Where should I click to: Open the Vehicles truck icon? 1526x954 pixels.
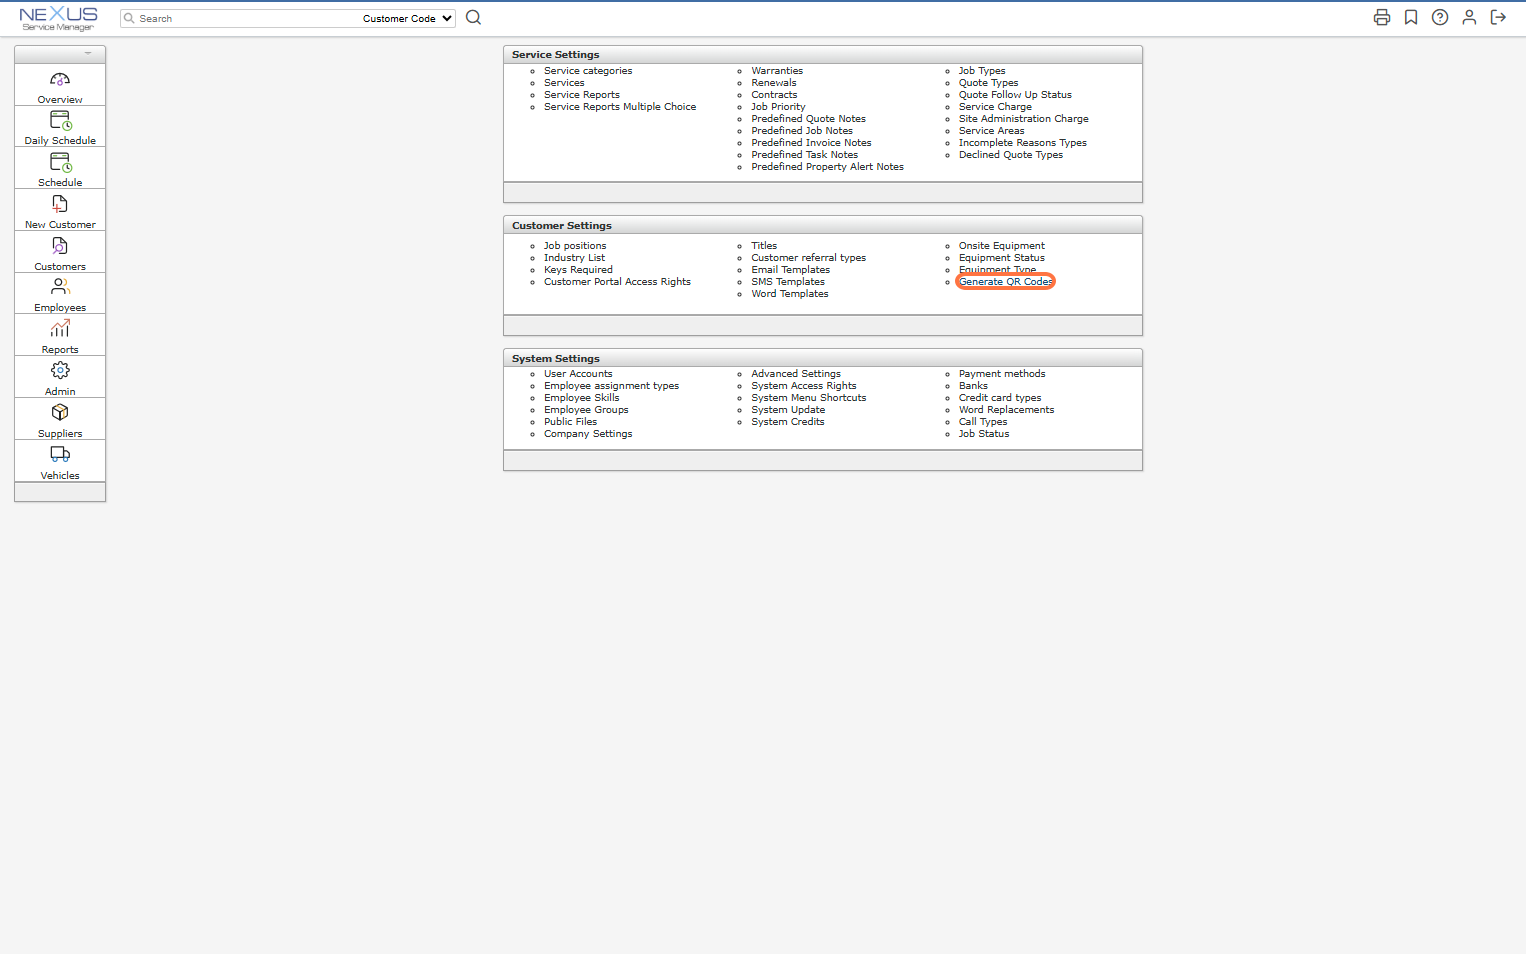[x=60, y=454]
